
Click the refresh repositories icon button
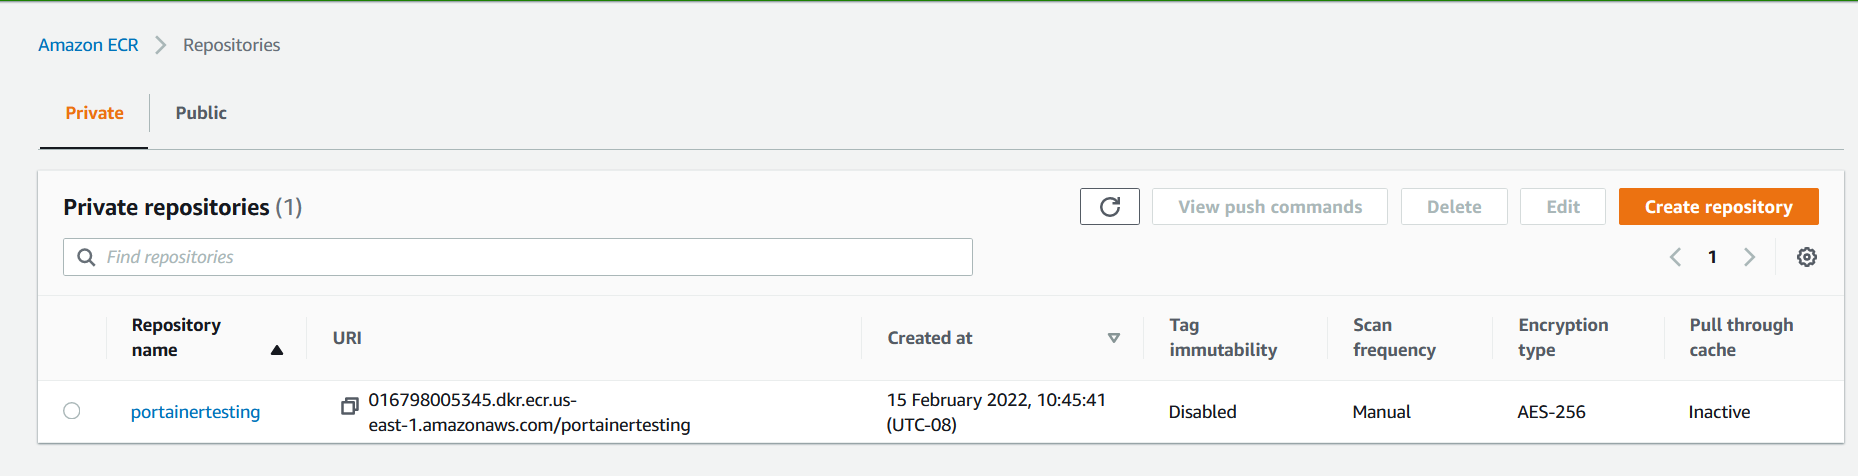pyautogui.click(x=1109, y=207)
